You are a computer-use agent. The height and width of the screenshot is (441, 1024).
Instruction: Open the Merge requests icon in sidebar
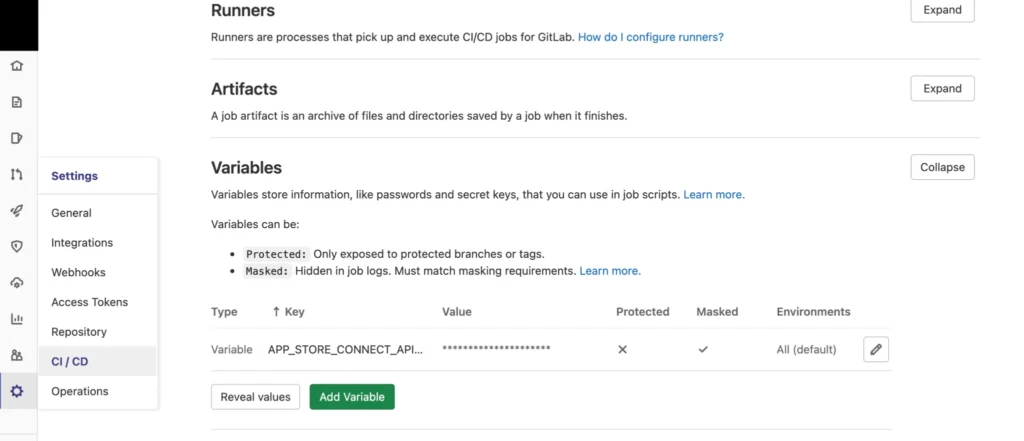click(17, 174)
